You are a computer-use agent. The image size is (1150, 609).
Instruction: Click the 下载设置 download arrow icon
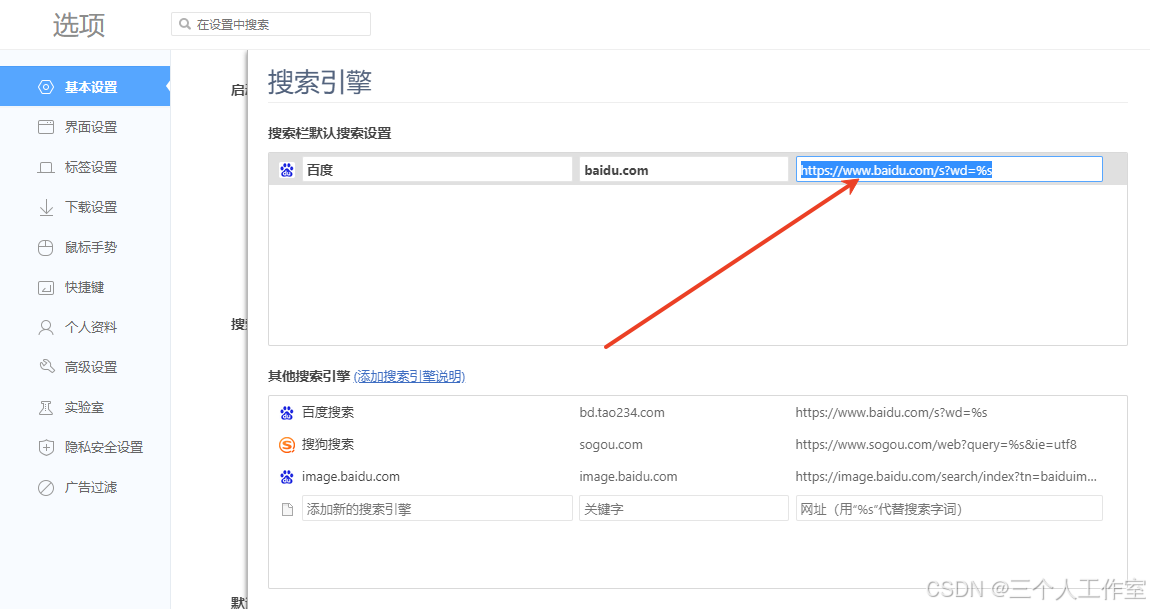[45, 208]
